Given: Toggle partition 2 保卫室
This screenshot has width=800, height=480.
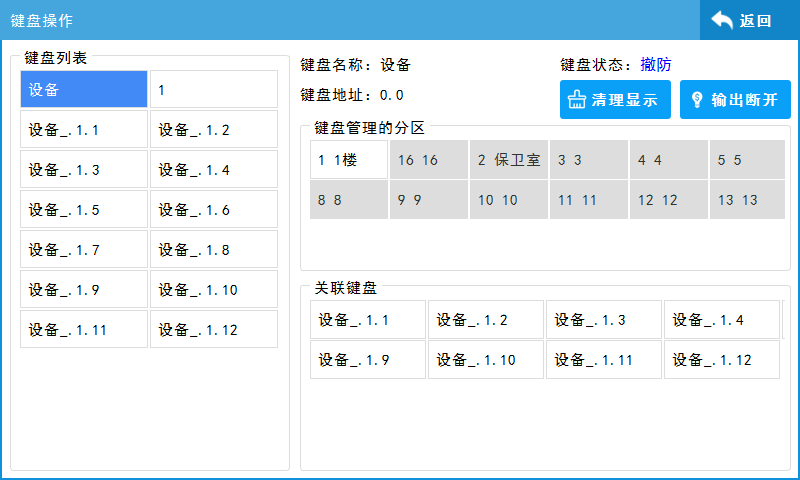Looking at the screenshot, I should (x=508, y=160).
